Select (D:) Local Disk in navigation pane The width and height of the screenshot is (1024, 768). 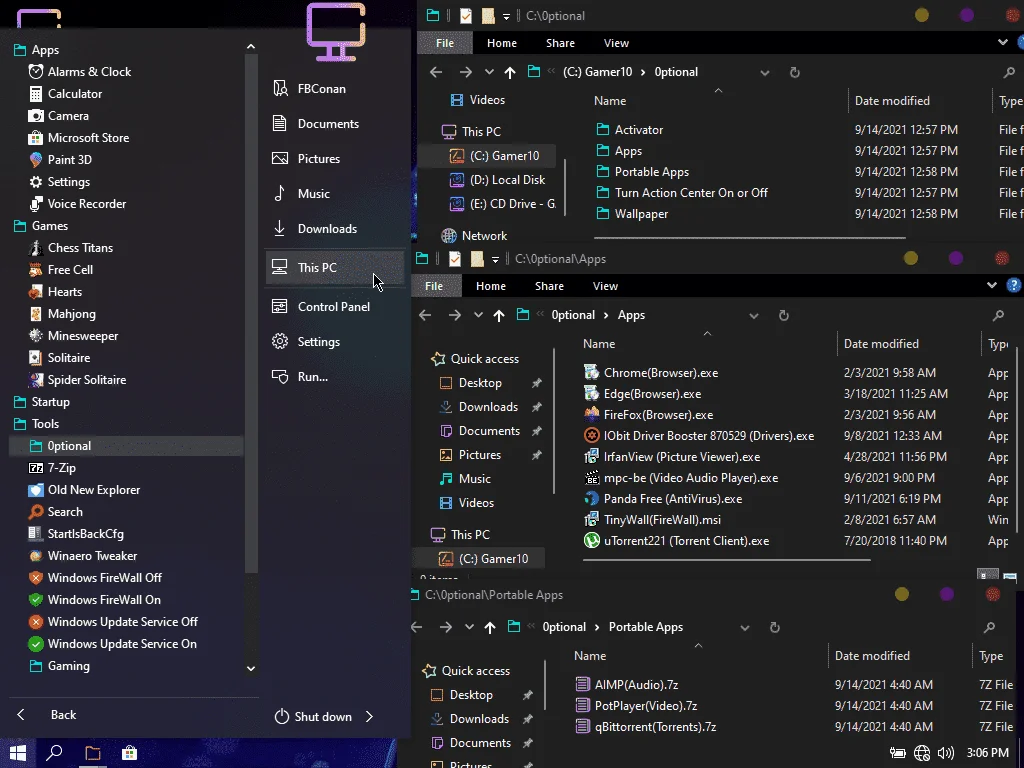[x=507, y=180]
